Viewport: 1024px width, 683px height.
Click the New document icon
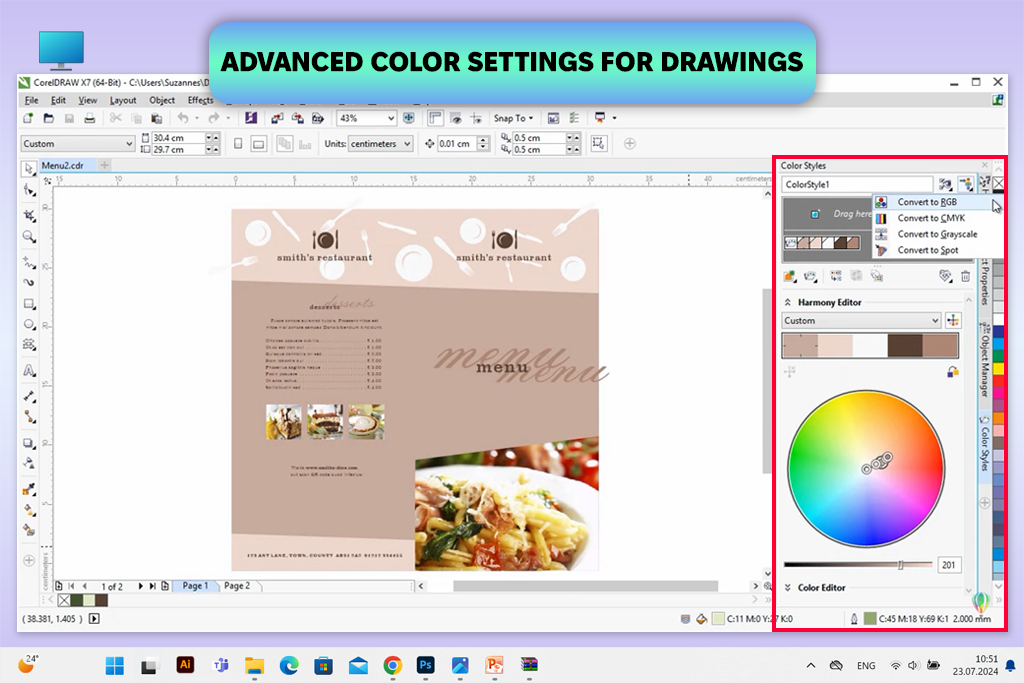(28, 118)
